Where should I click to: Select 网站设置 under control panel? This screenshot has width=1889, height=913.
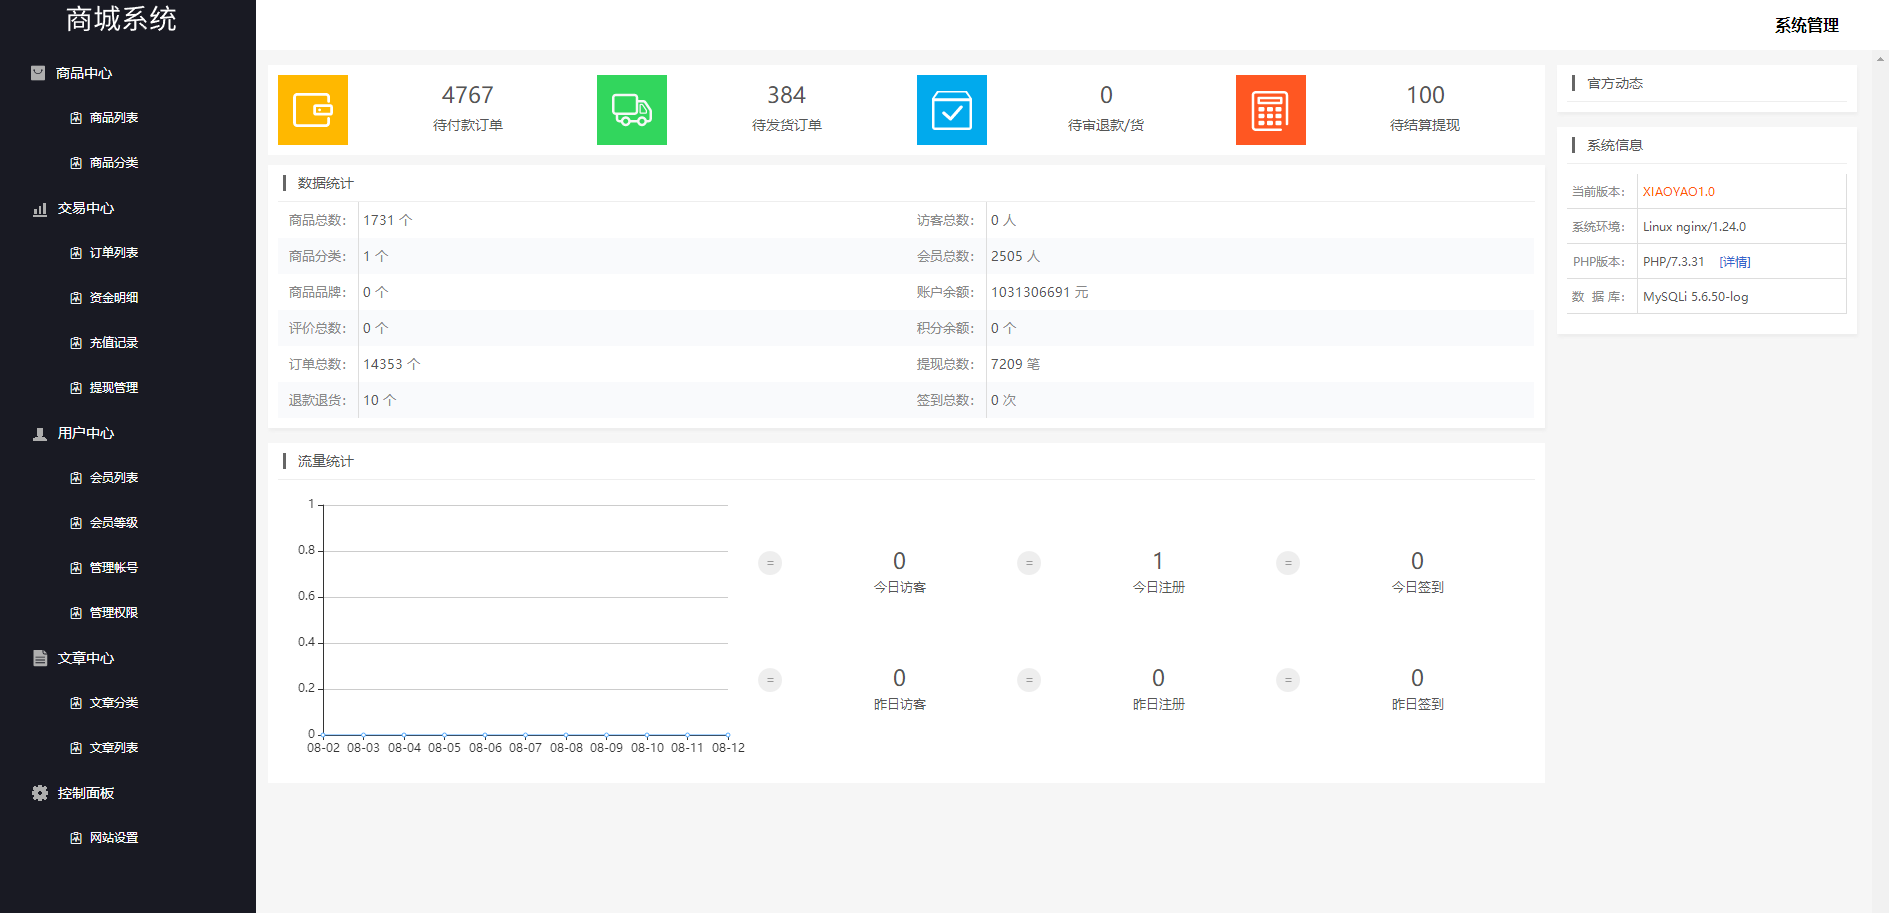tap(113, 838)
